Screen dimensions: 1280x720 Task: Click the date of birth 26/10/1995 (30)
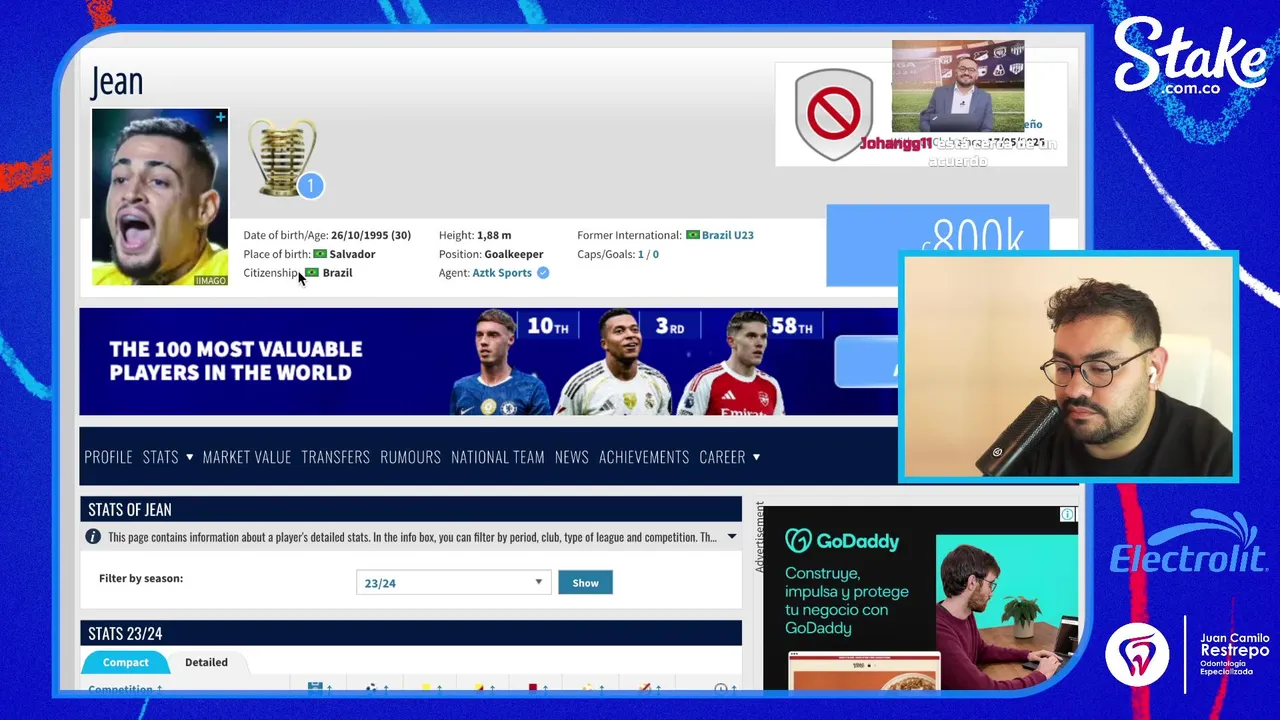point(371,235)
